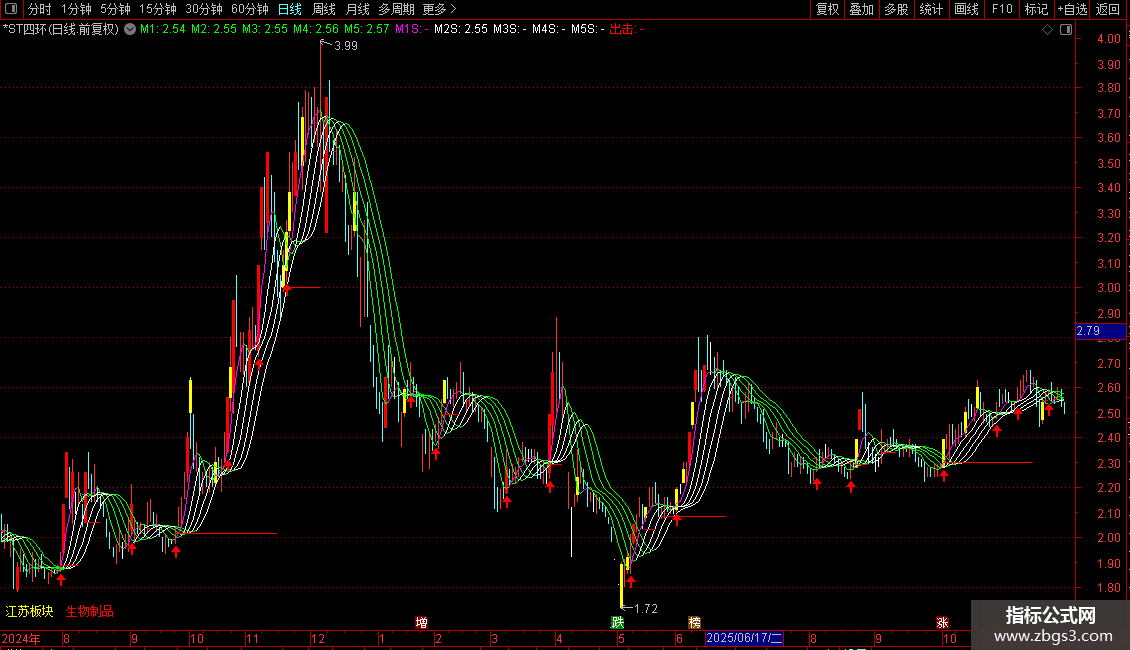Click the M5: 2.57 indicator value
This screenshot has height=650, width=1130.
point(367,30)
